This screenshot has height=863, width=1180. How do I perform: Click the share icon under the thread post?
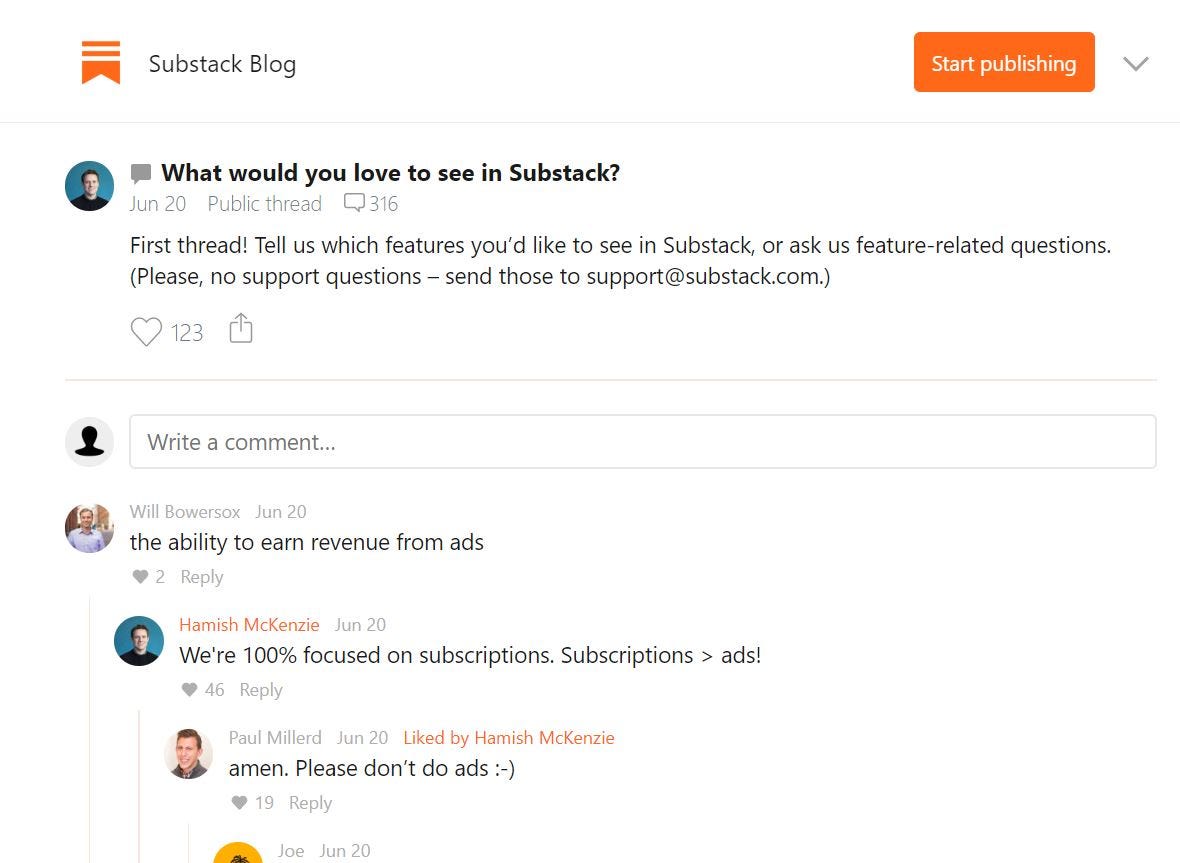[240, 329]
